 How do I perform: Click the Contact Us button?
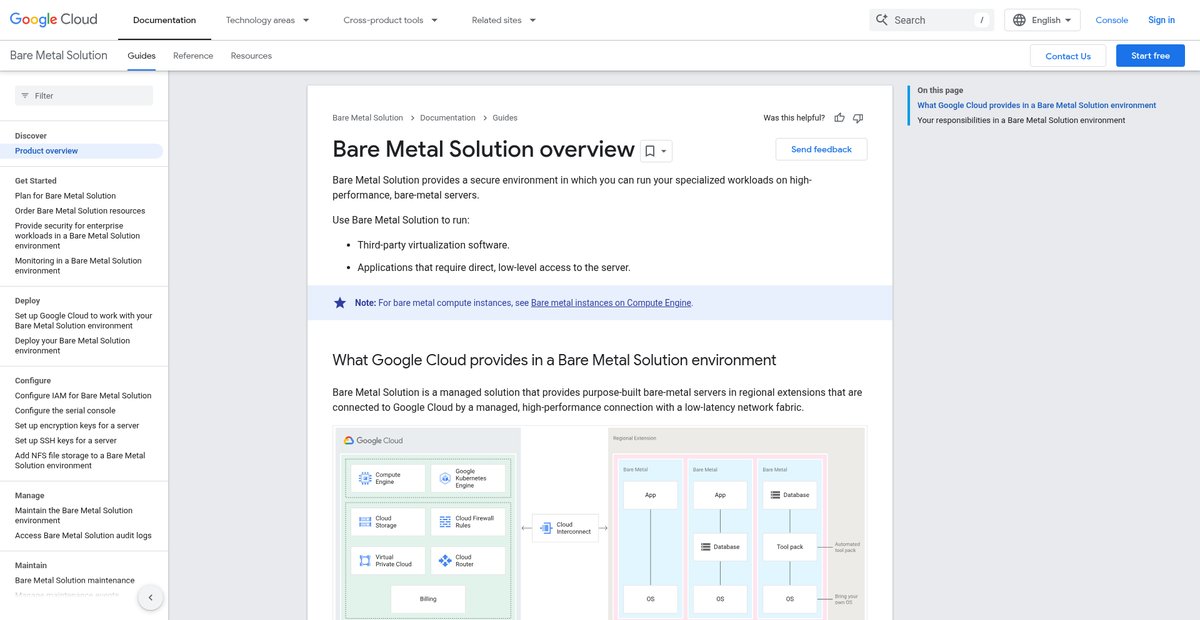pyautogui.click(x=1068, y=56)
